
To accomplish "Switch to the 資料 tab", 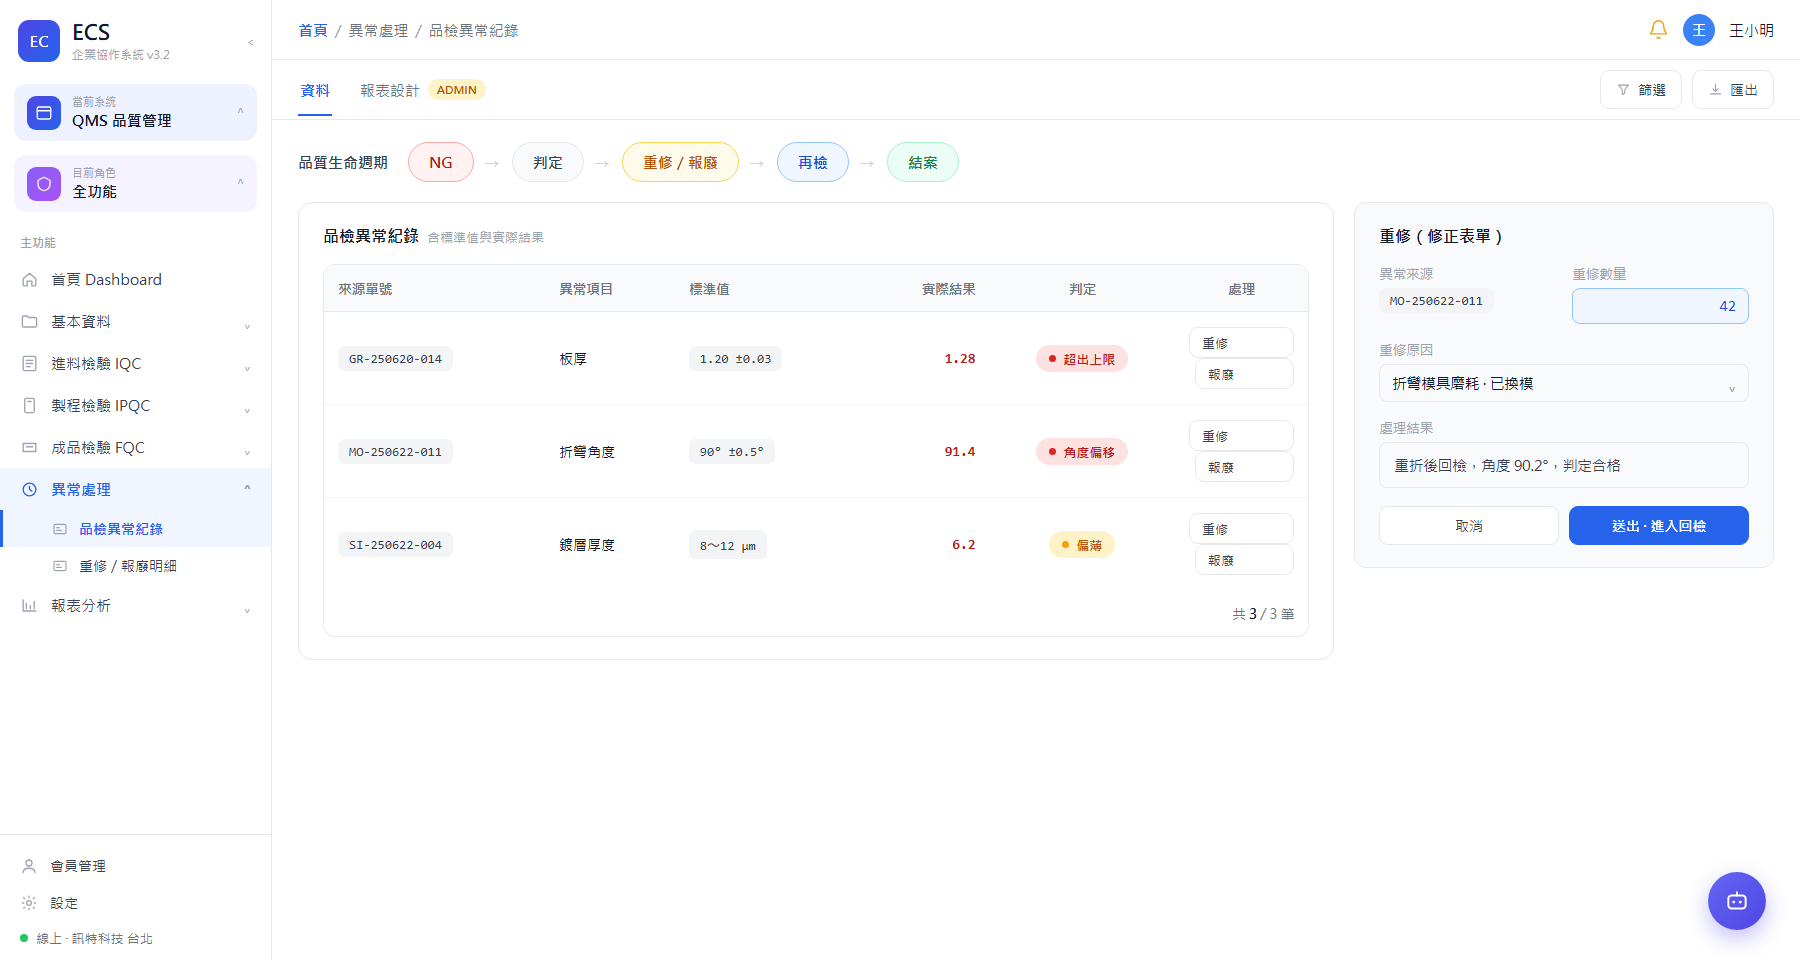I will pos(315,91).
